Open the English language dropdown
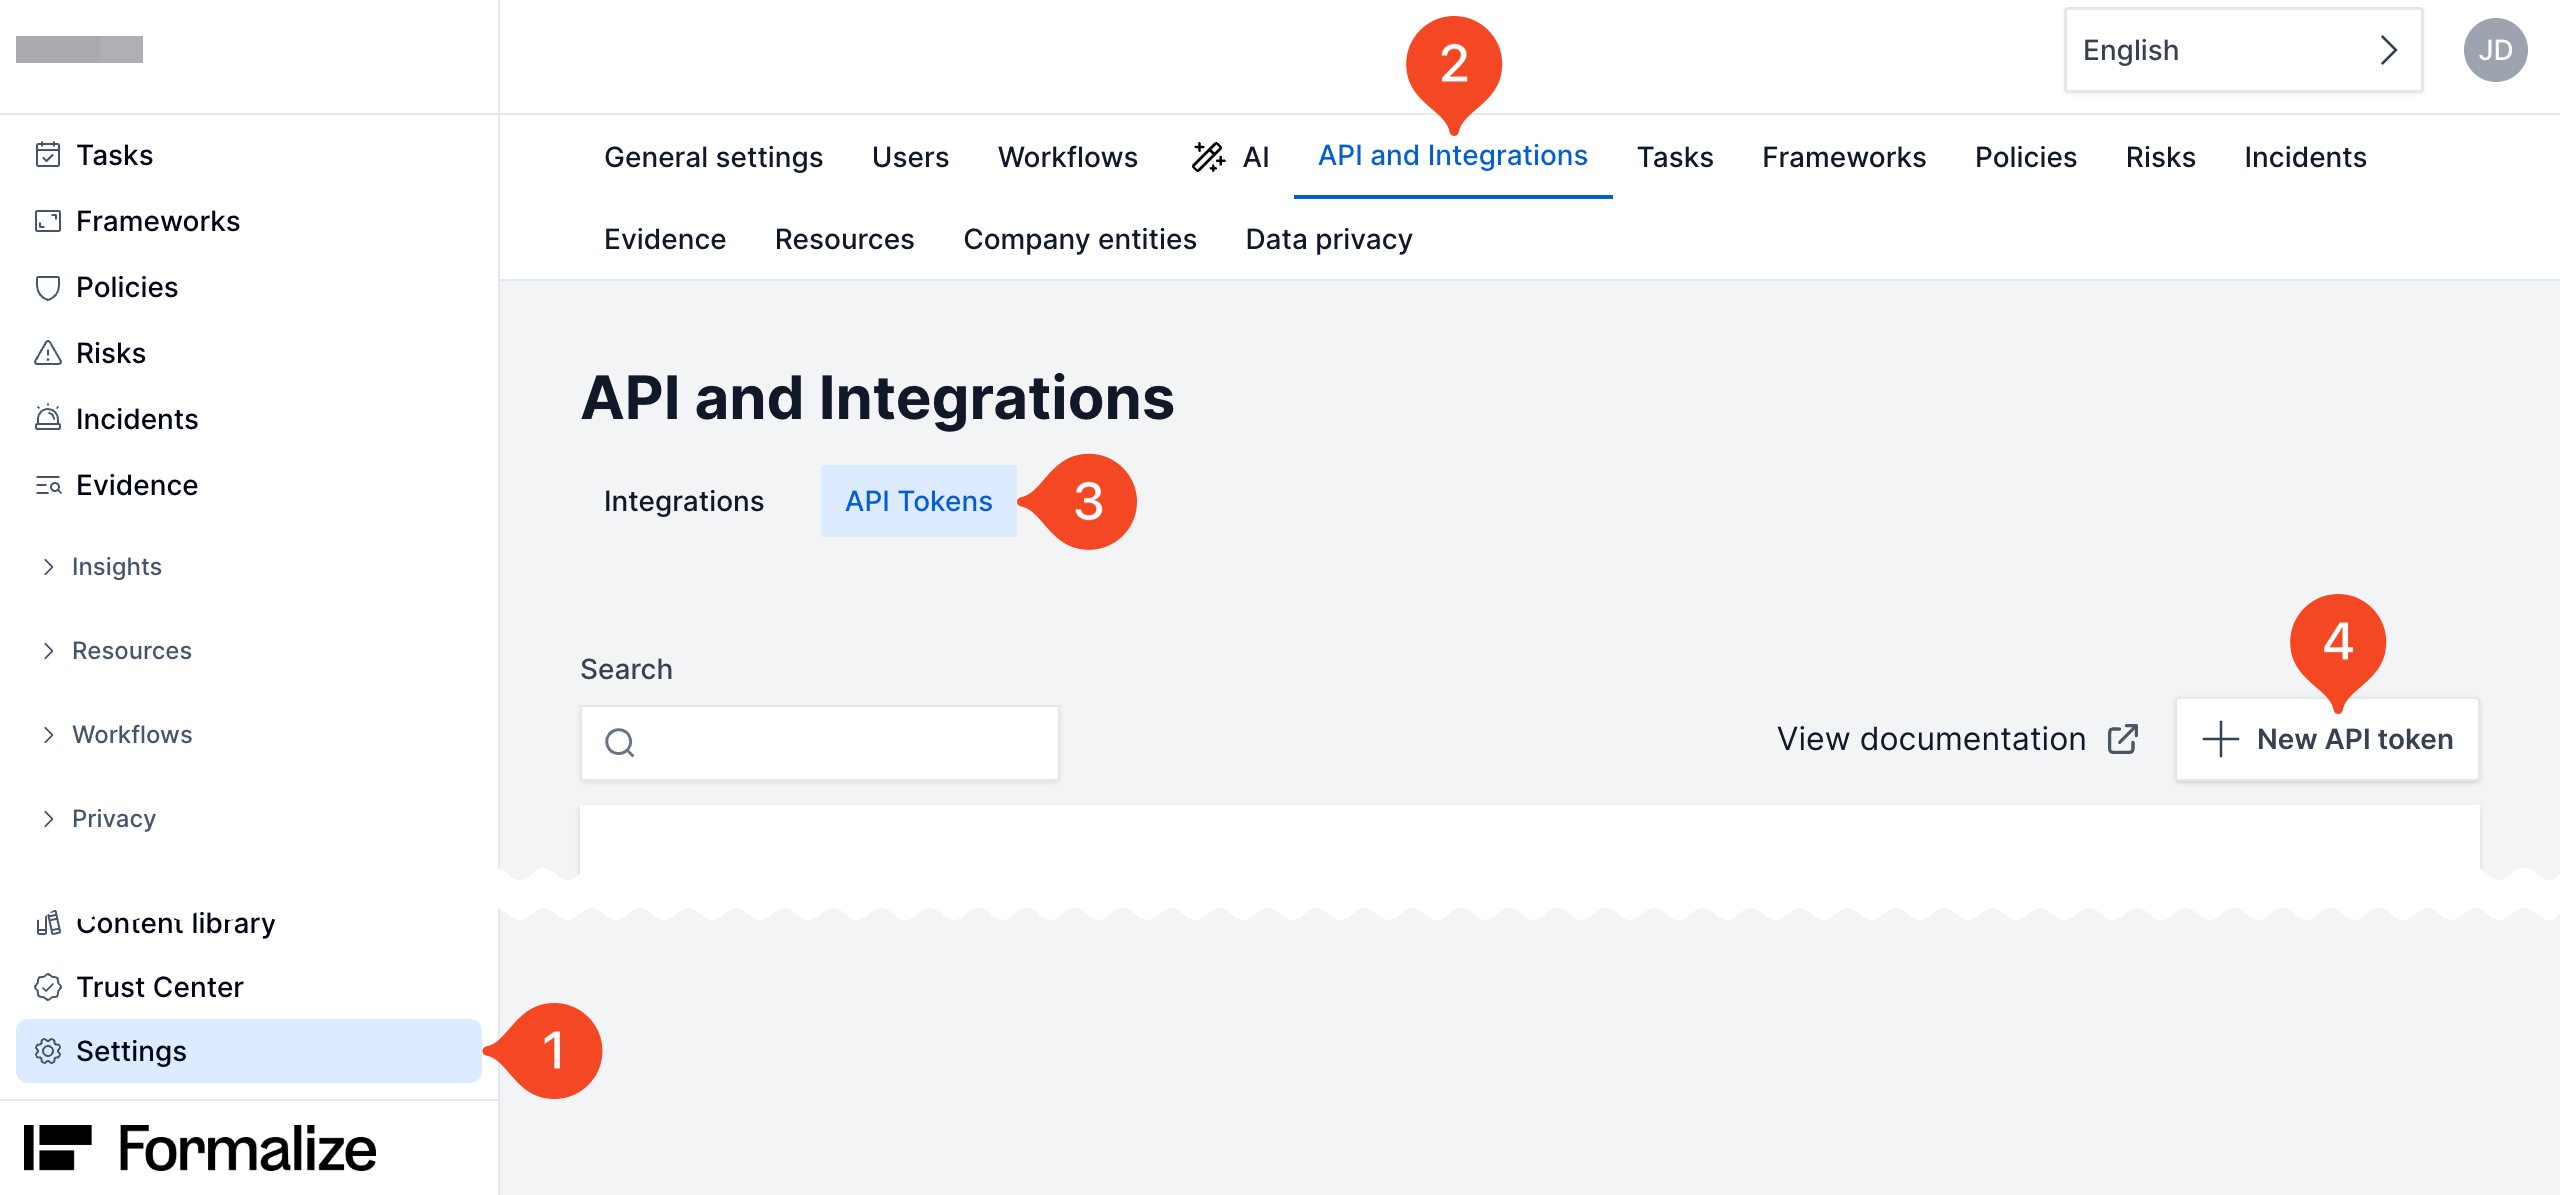Viewport: 2560px width, 1195px height. click(x=2243, y=50)
